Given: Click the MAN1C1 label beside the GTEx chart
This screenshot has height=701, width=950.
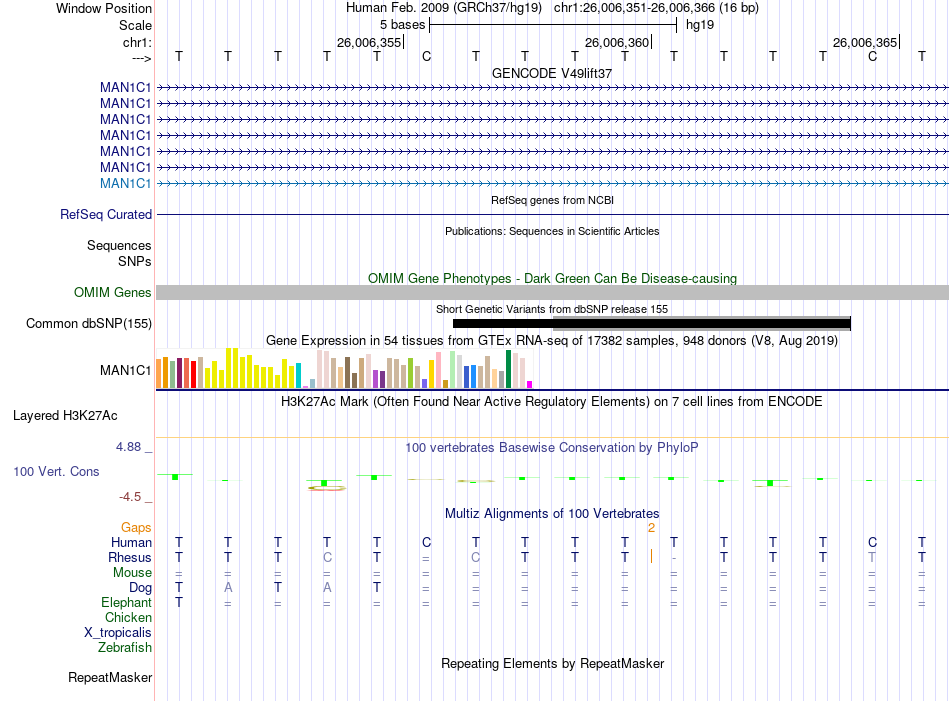Looking at the screenshot, I should 125,370.
